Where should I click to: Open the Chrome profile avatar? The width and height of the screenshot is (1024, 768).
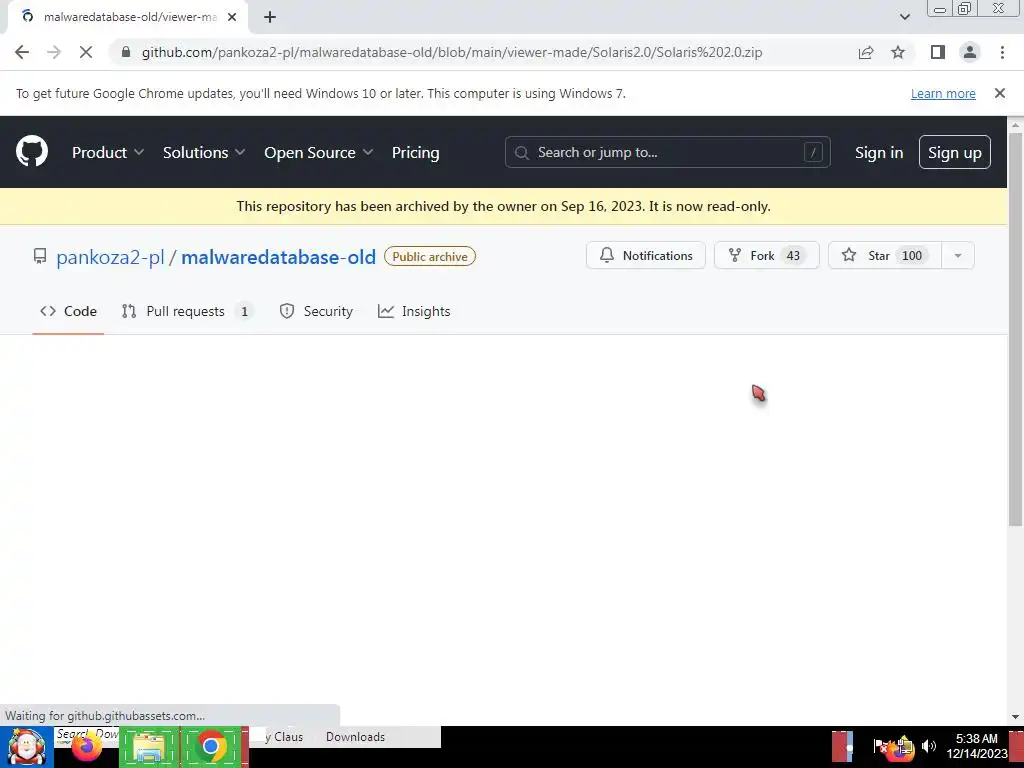click(970, 52)
